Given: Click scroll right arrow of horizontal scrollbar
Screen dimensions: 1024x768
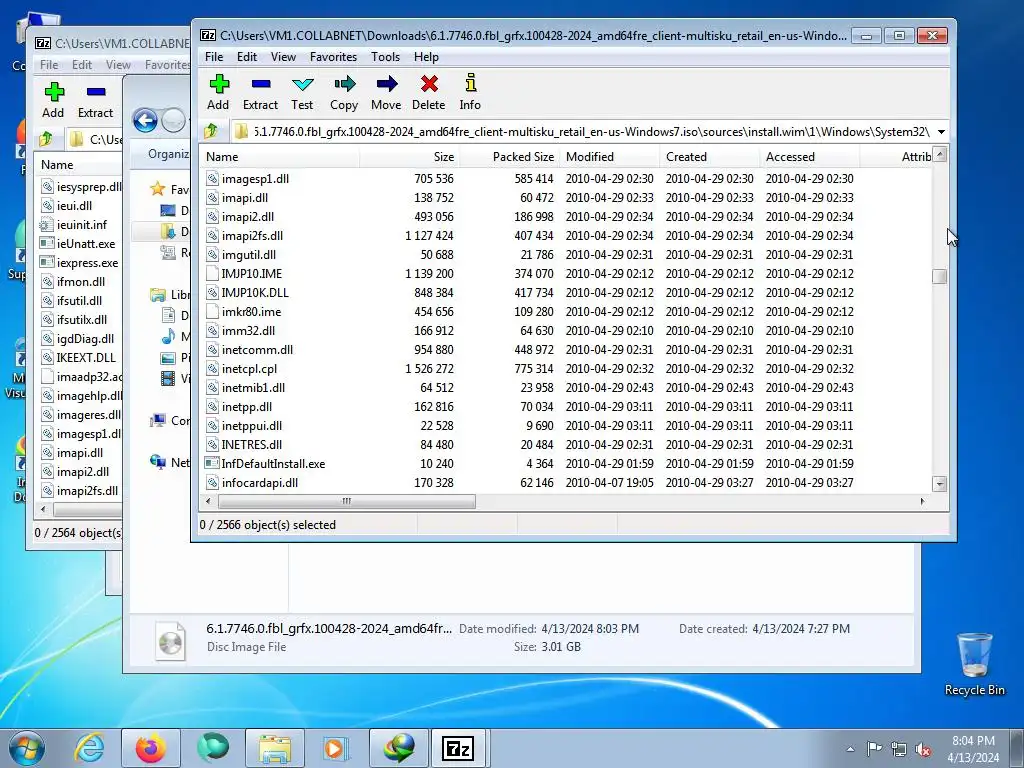Looking at the screenshot, I should coord(922,502).
